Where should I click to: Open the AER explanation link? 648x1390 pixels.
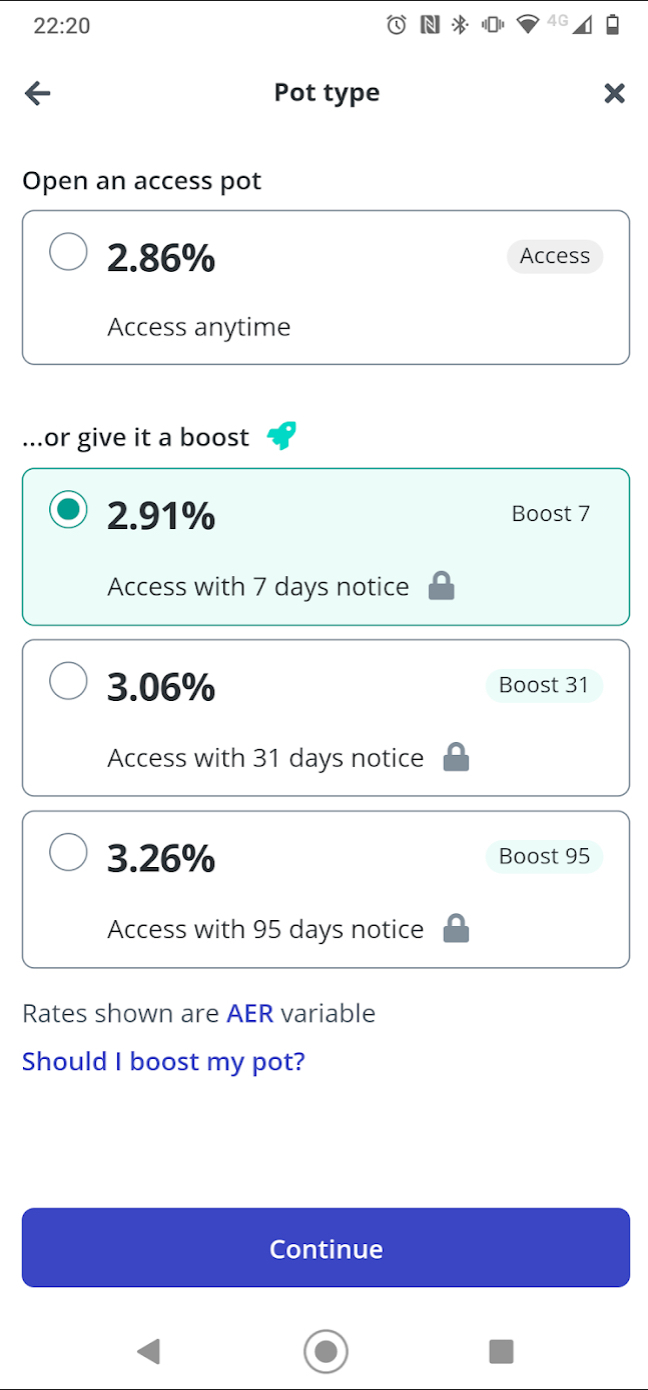click(250, 1013)
